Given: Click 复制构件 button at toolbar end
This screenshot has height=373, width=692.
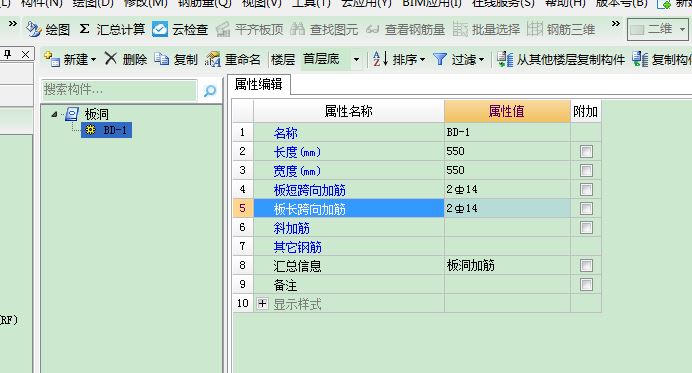Looking at the screenshot, I should pyautogui.click(x=662, y=59).
